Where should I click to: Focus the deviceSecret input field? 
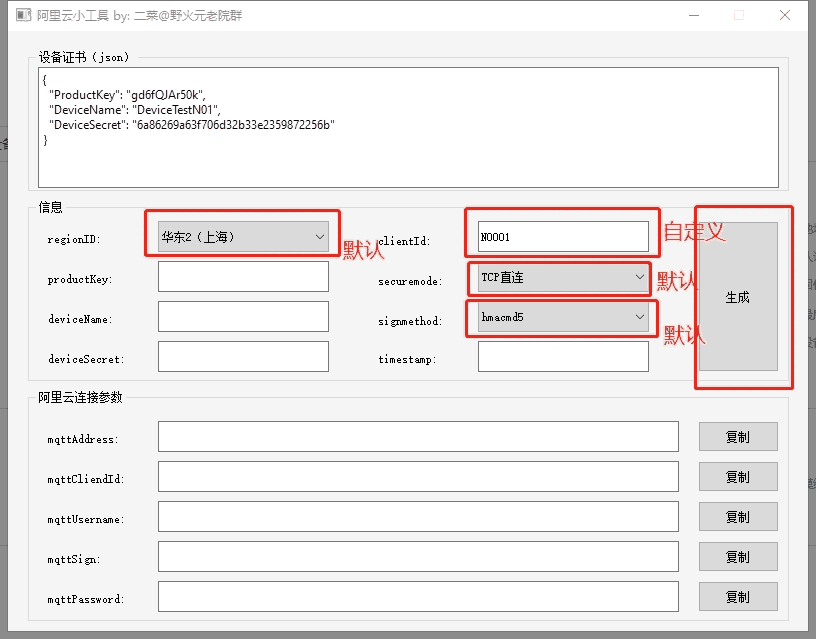click(243, 357)
